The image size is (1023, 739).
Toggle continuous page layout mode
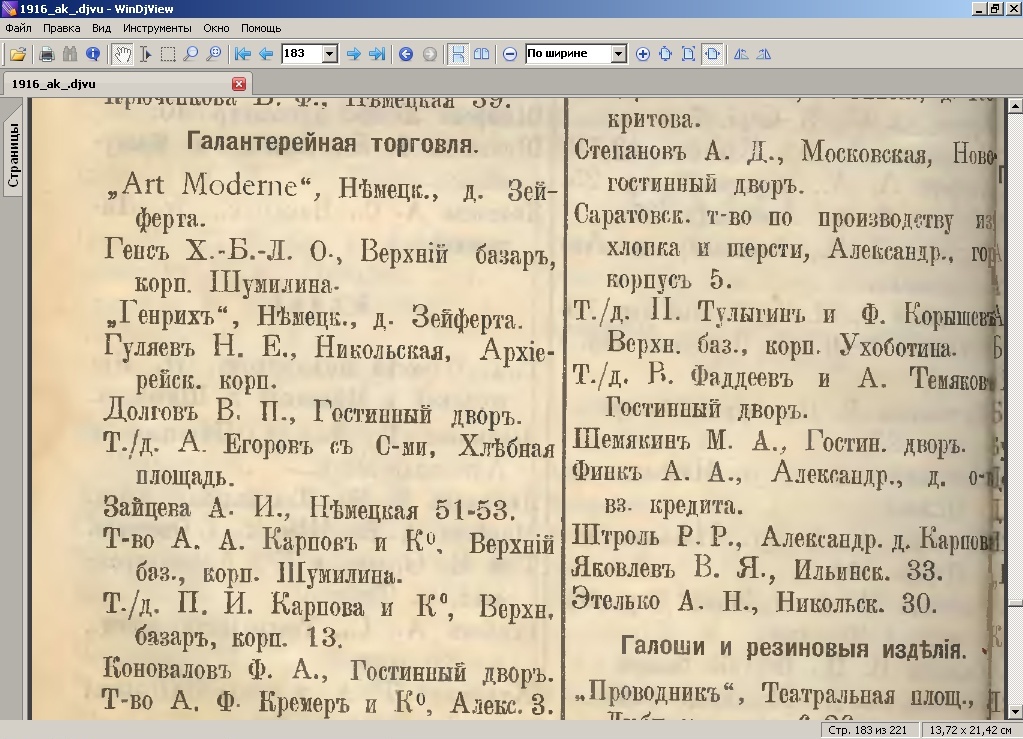(x=457, y=54)
